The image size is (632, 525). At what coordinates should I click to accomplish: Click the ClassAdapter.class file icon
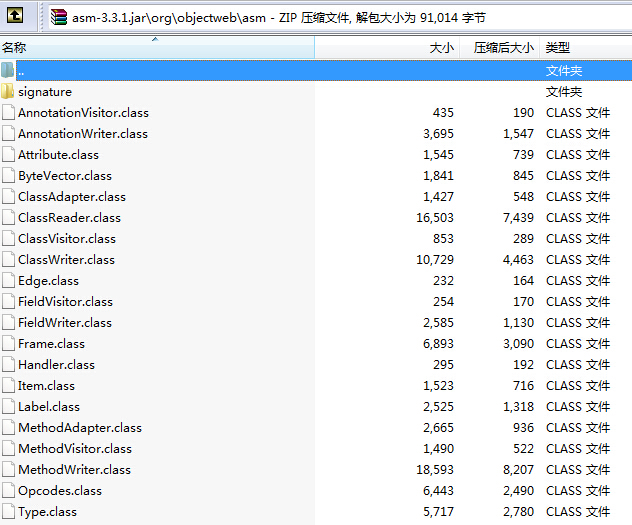pyautogui.click(x=8, y=196)
